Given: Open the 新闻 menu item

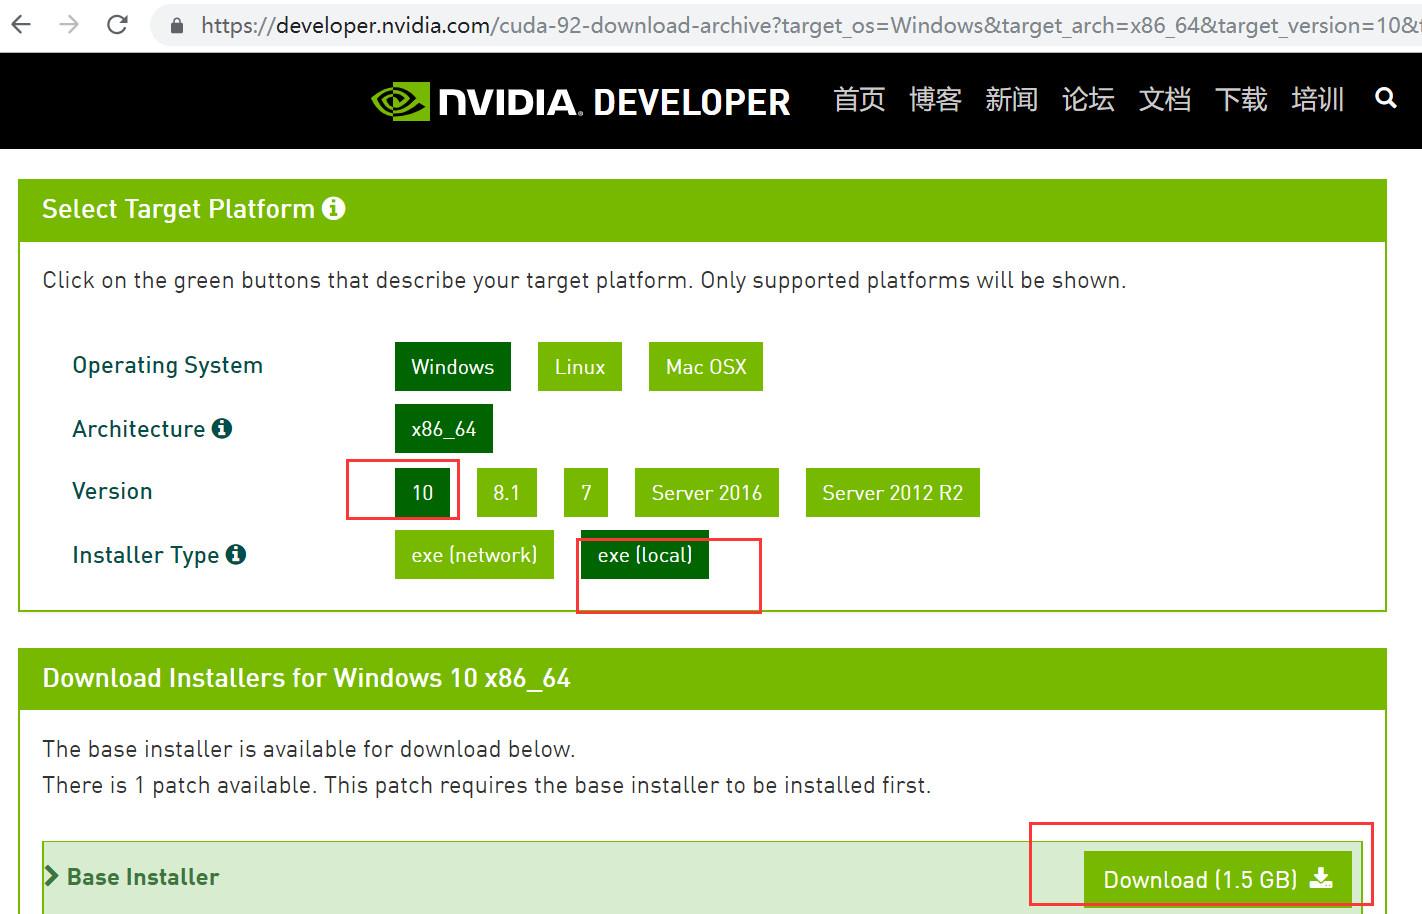Looking at the screenshot, I should (1011, 99).
